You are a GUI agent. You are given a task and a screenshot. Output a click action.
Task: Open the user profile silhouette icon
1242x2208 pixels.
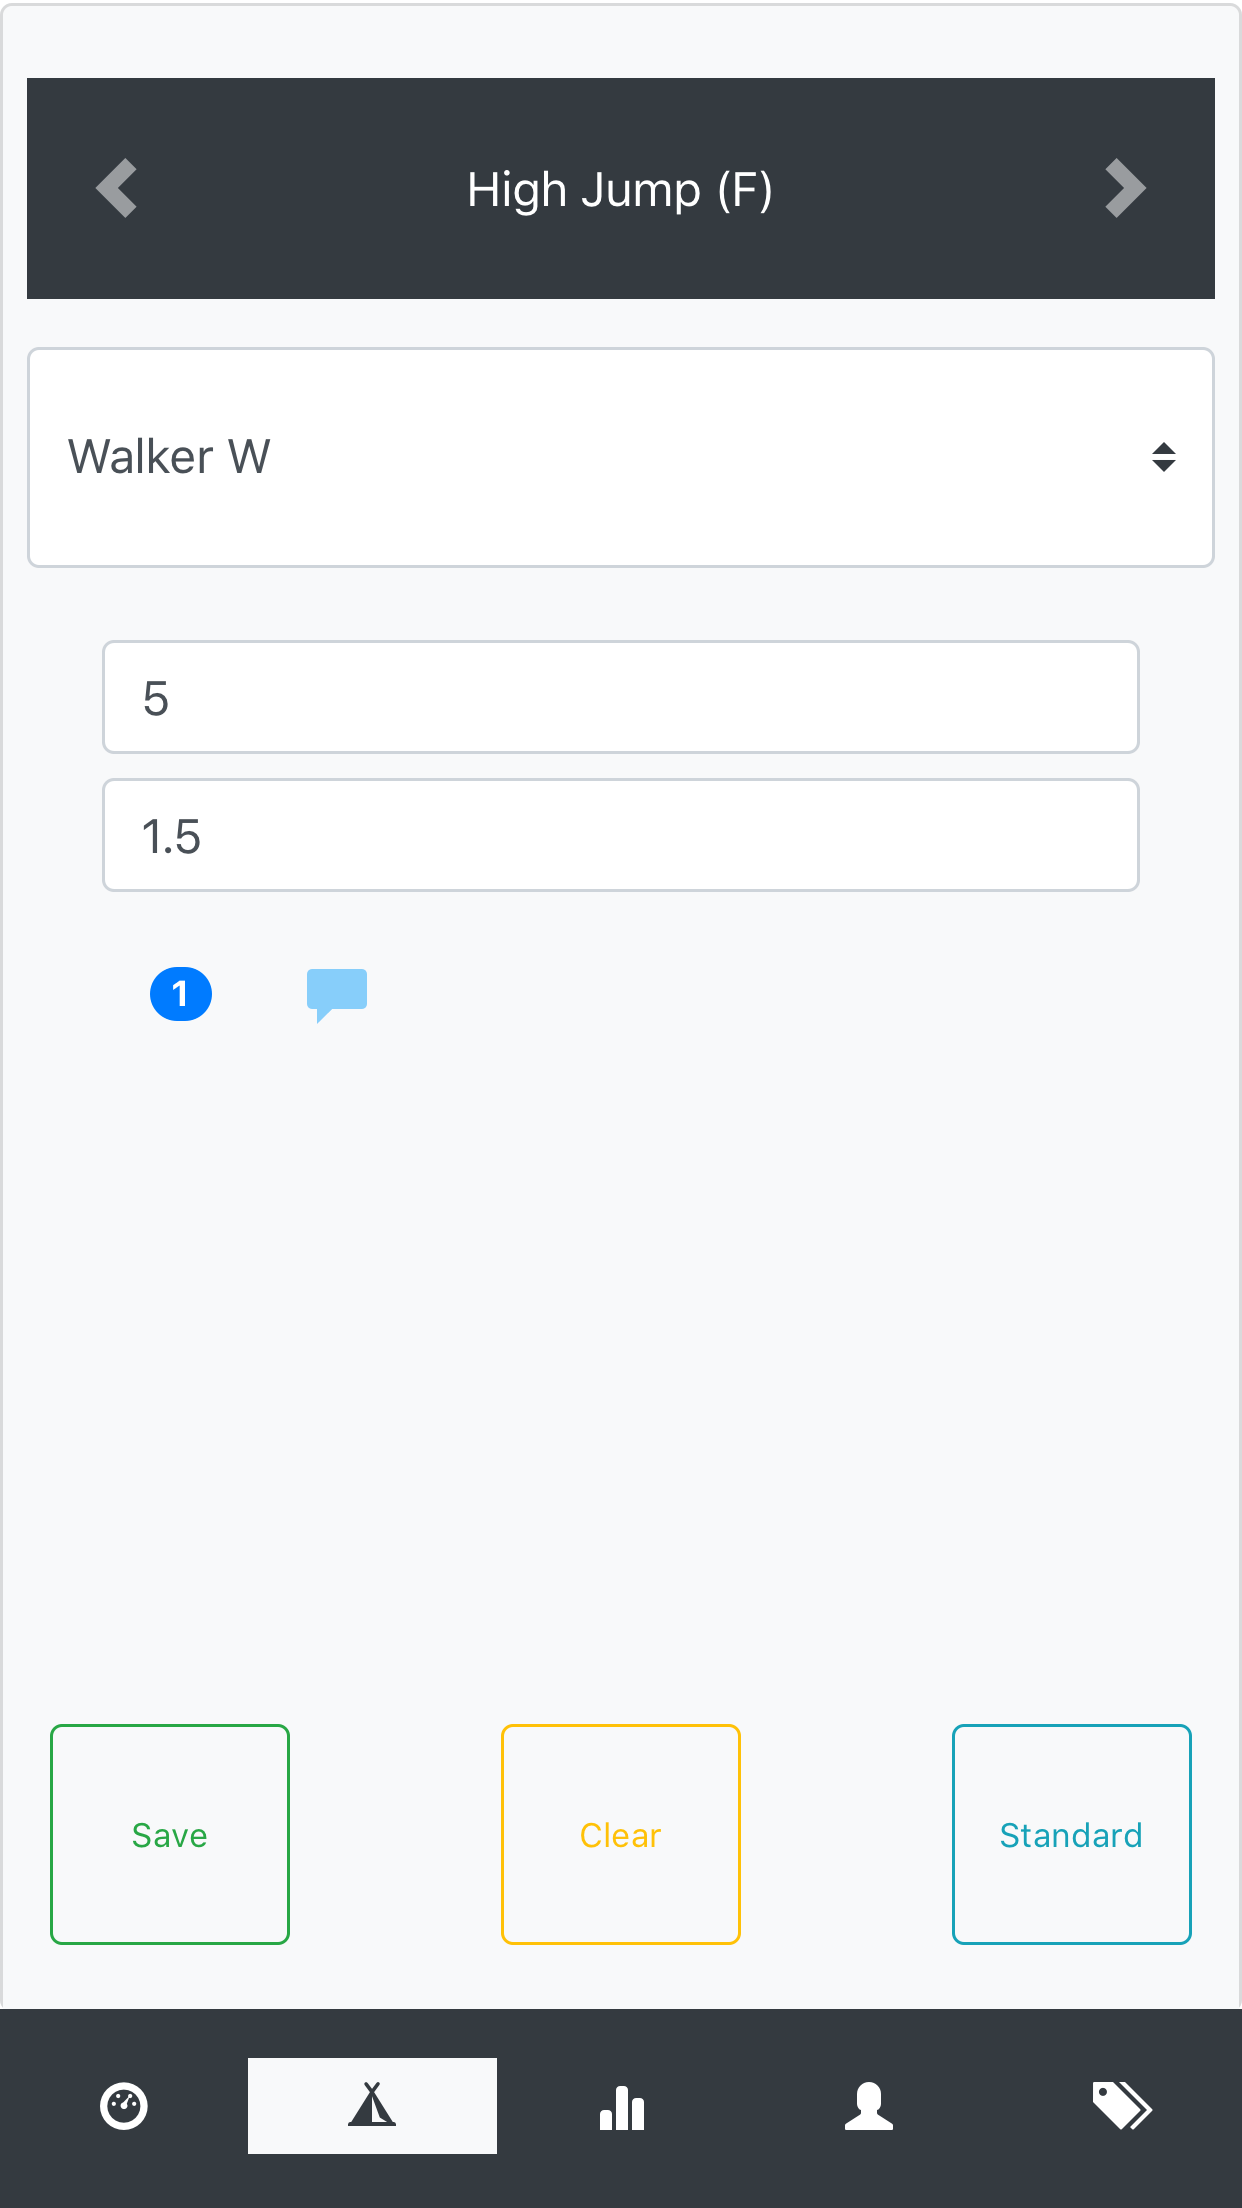pos(869,2106)
